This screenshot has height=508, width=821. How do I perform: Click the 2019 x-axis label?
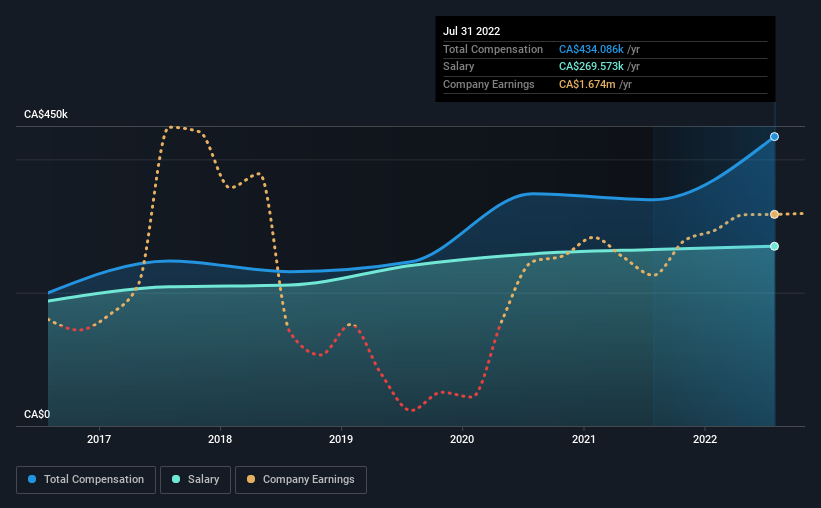click(341, 439)
